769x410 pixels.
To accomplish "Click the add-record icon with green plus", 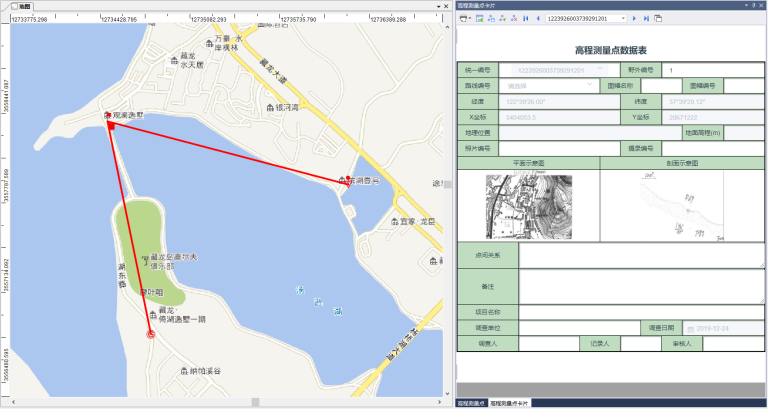I will point(502,18).
